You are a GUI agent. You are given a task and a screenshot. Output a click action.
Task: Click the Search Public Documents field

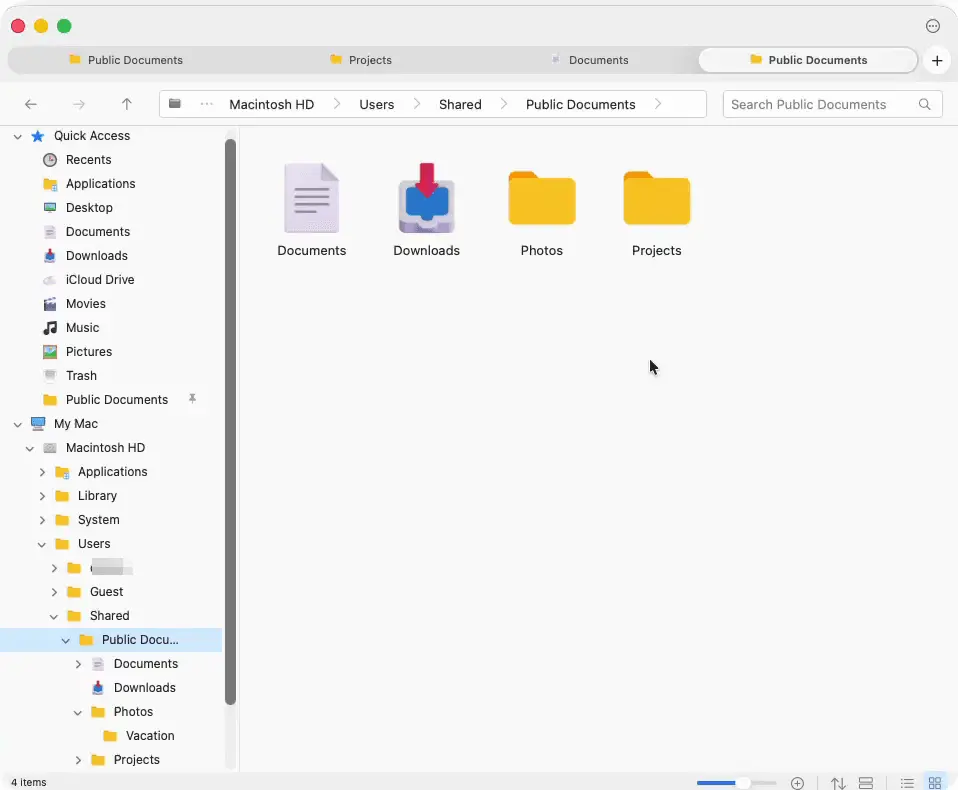[832, 104]
